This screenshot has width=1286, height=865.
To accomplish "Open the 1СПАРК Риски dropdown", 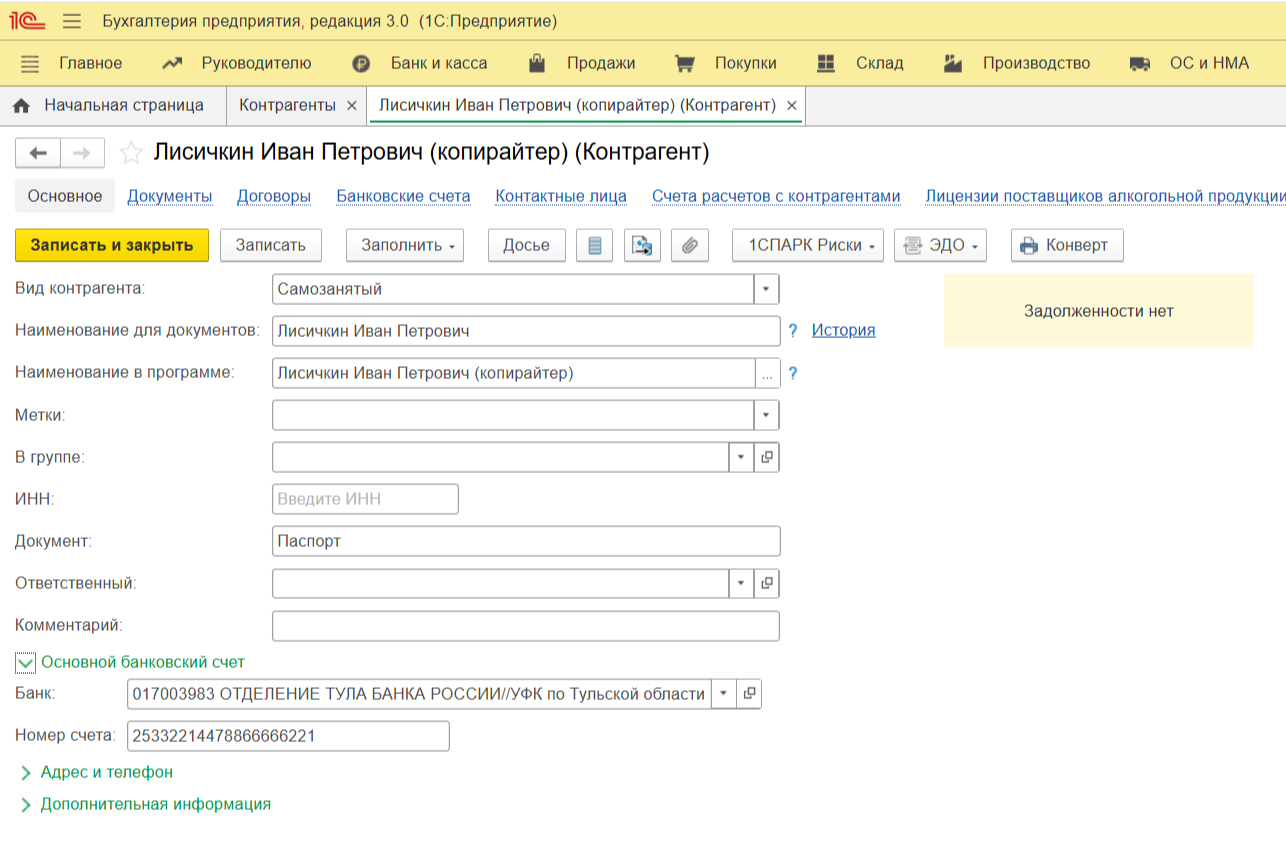I will [807, 246].
